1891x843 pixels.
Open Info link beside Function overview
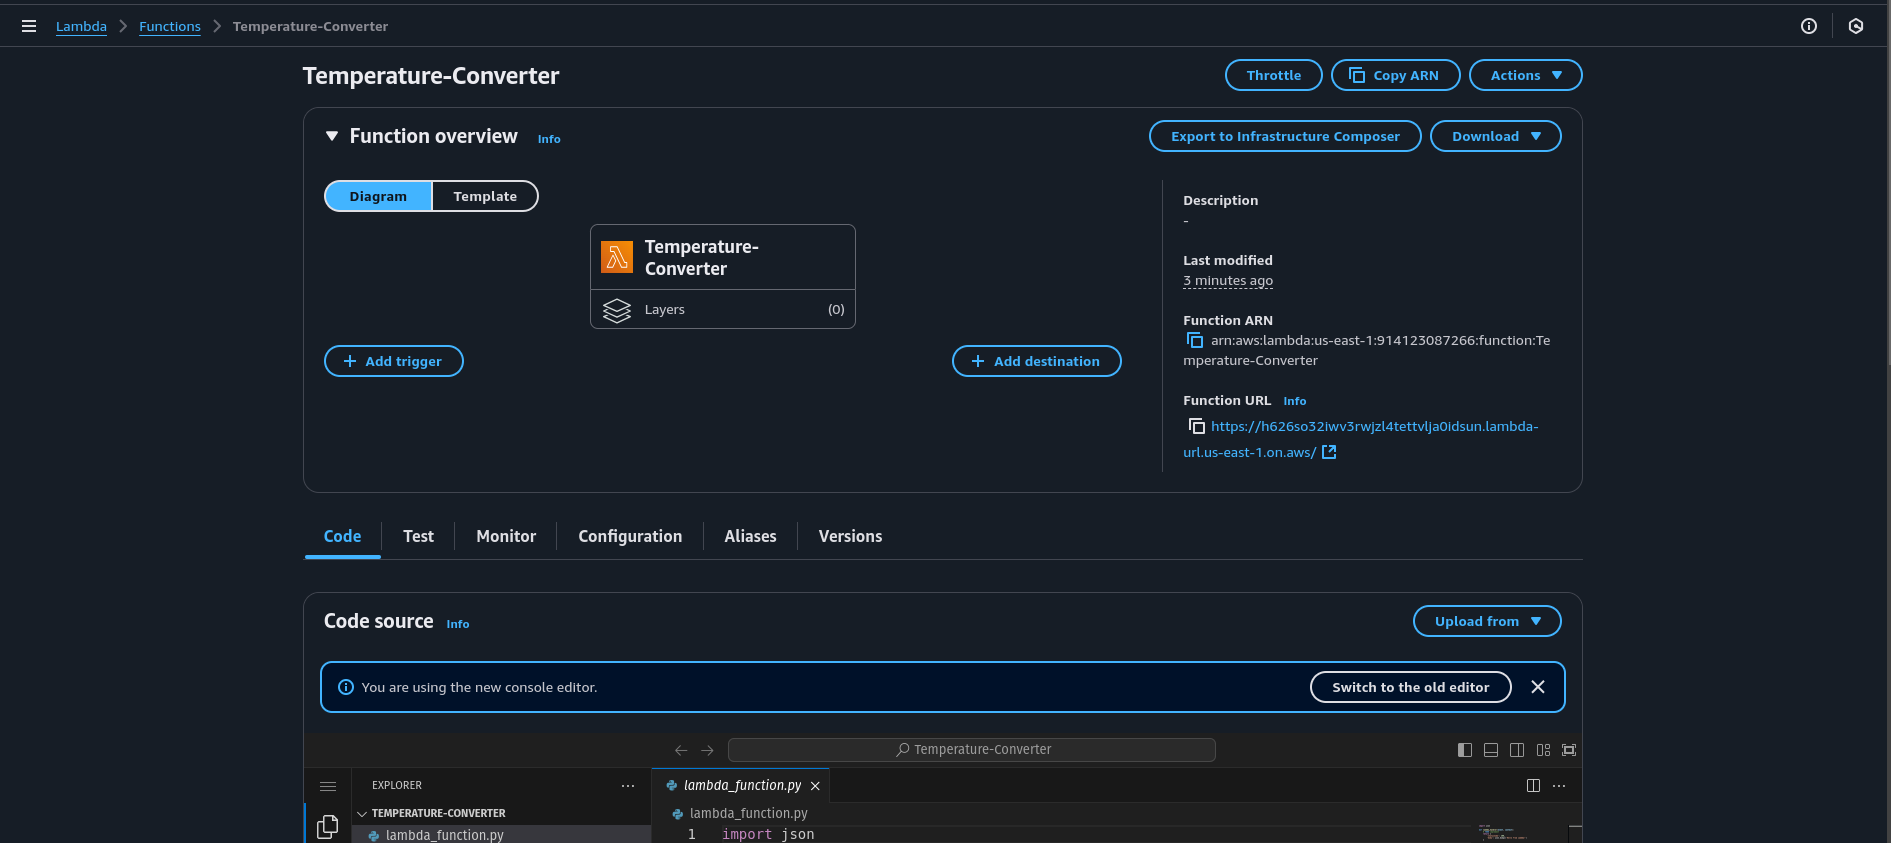pos(549,139)
